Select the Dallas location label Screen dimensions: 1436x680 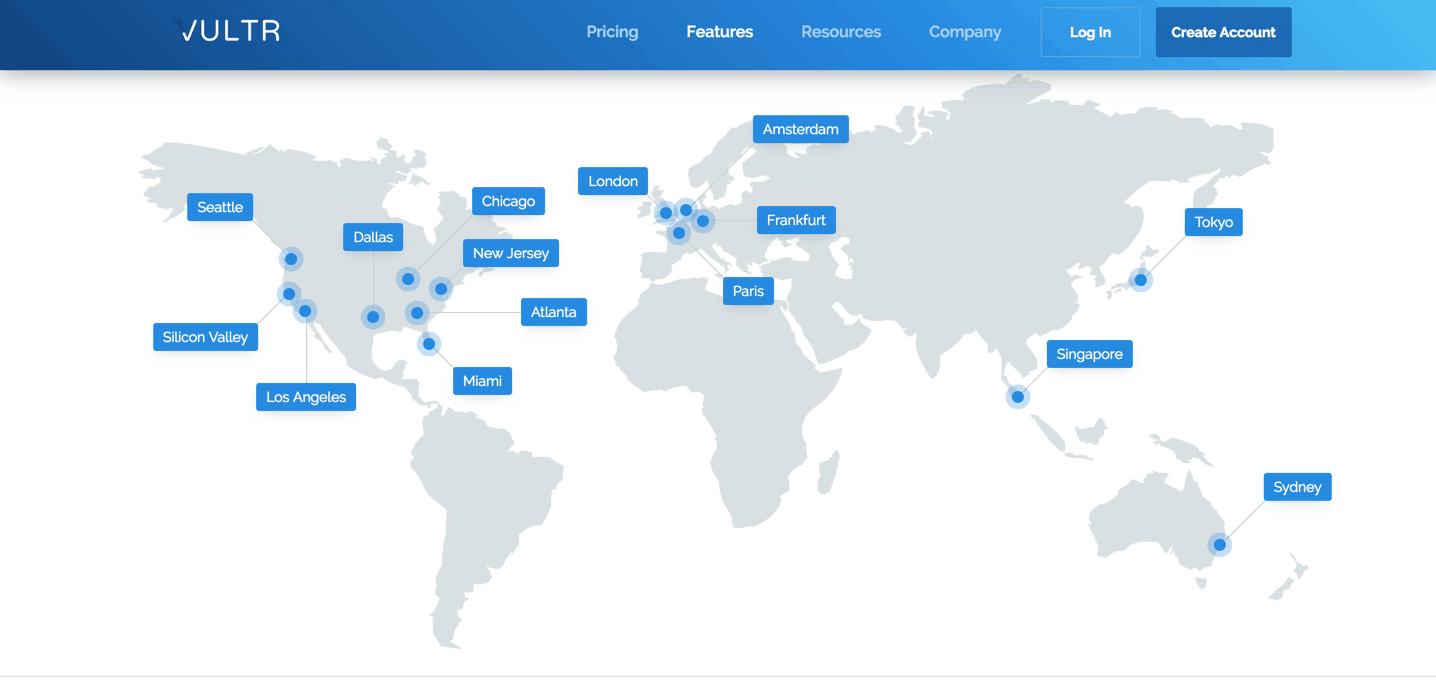point(373,237)
